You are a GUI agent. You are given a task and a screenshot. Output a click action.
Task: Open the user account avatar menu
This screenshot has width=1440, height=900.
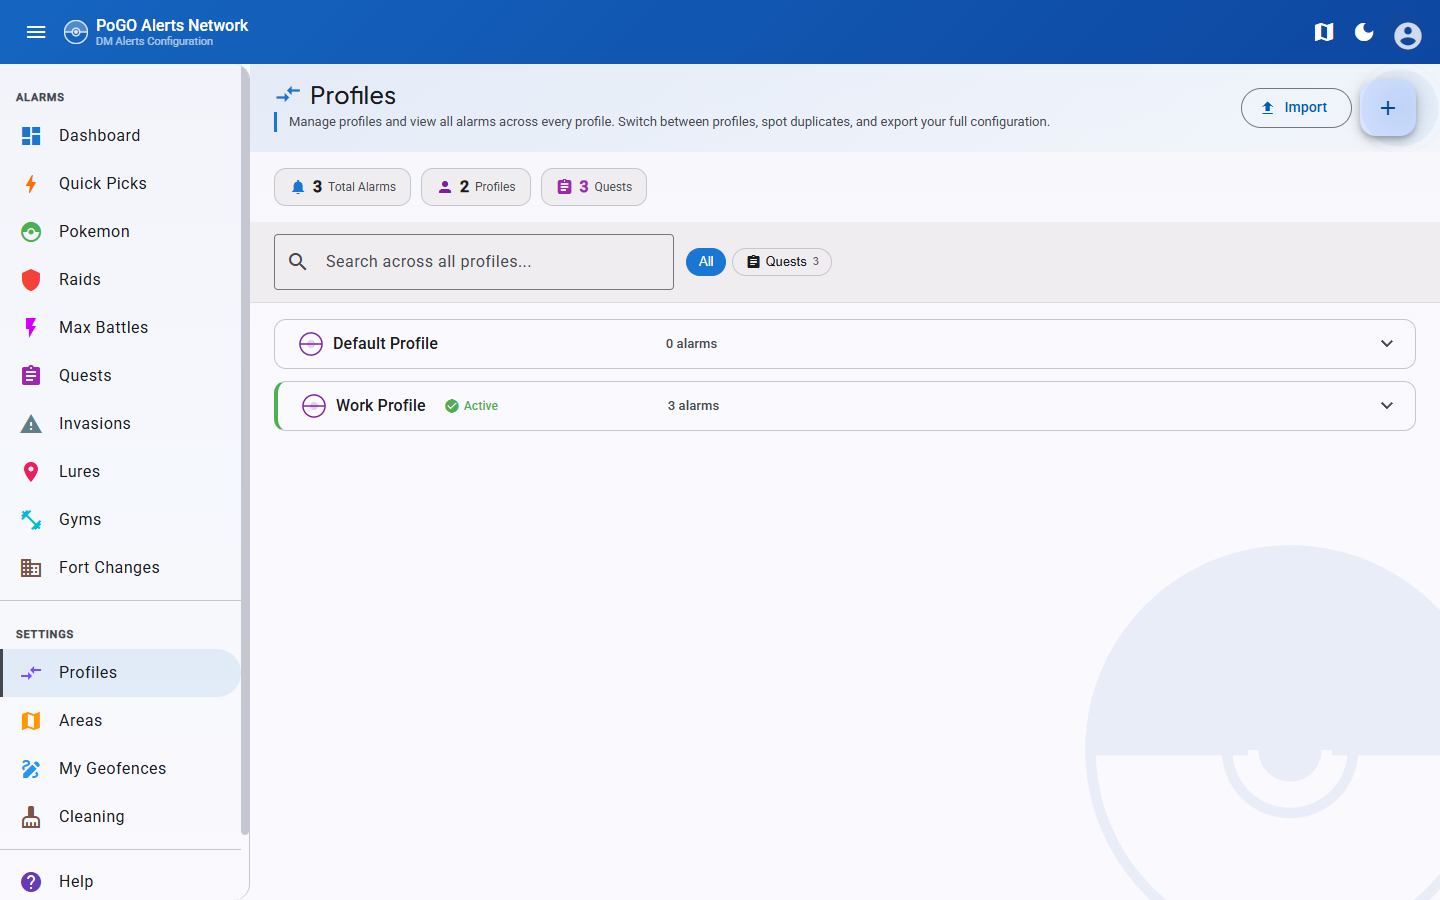pos(1408,35)
